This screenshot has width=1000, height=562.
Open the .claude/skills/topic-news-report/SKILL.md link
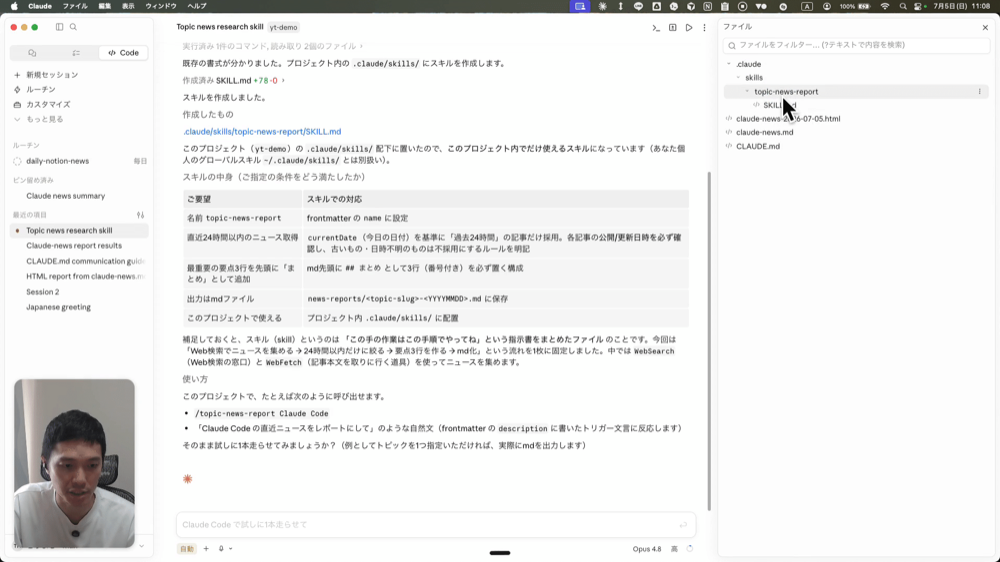[262, 131]
